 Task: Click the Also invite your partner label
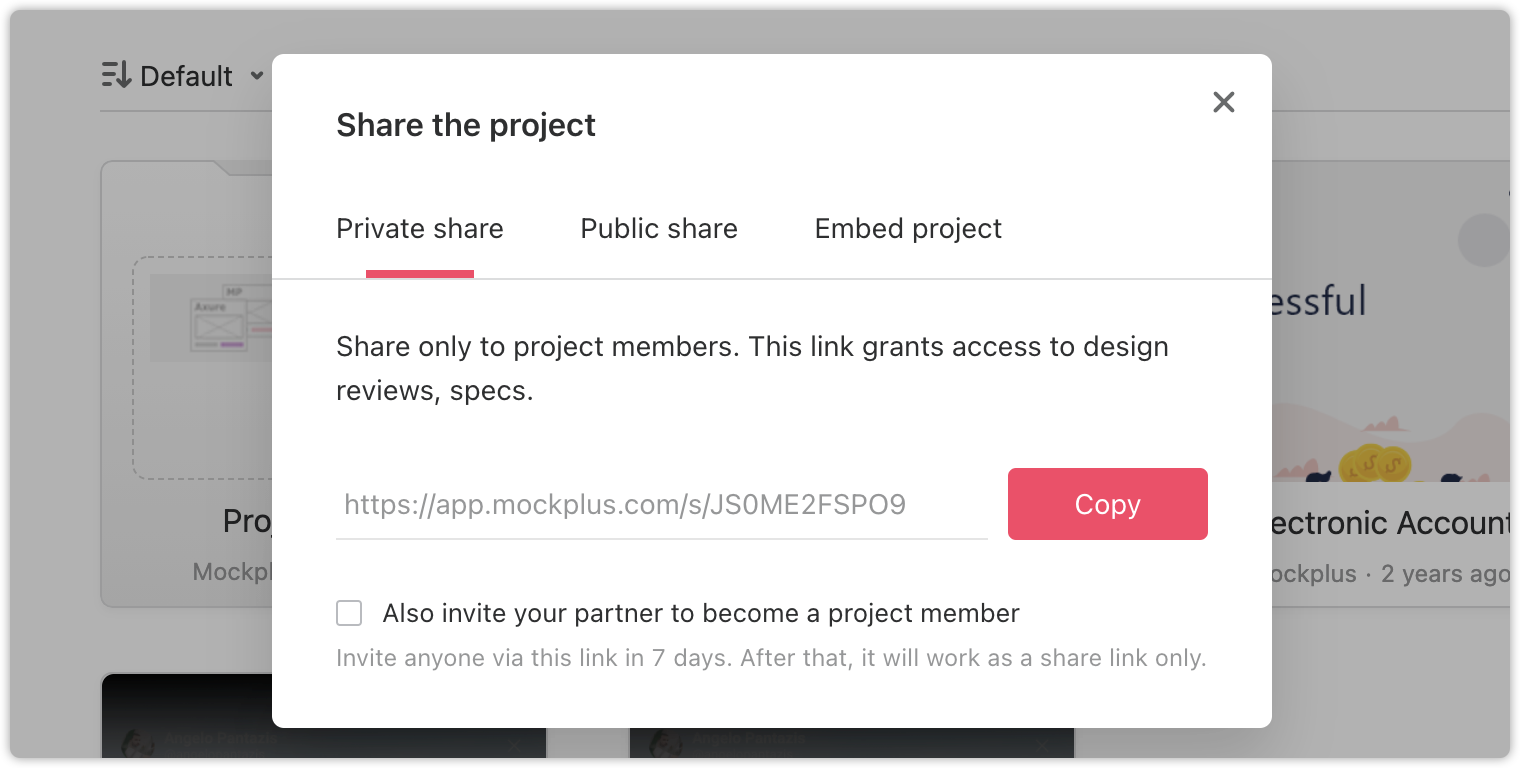pos(701,613)
